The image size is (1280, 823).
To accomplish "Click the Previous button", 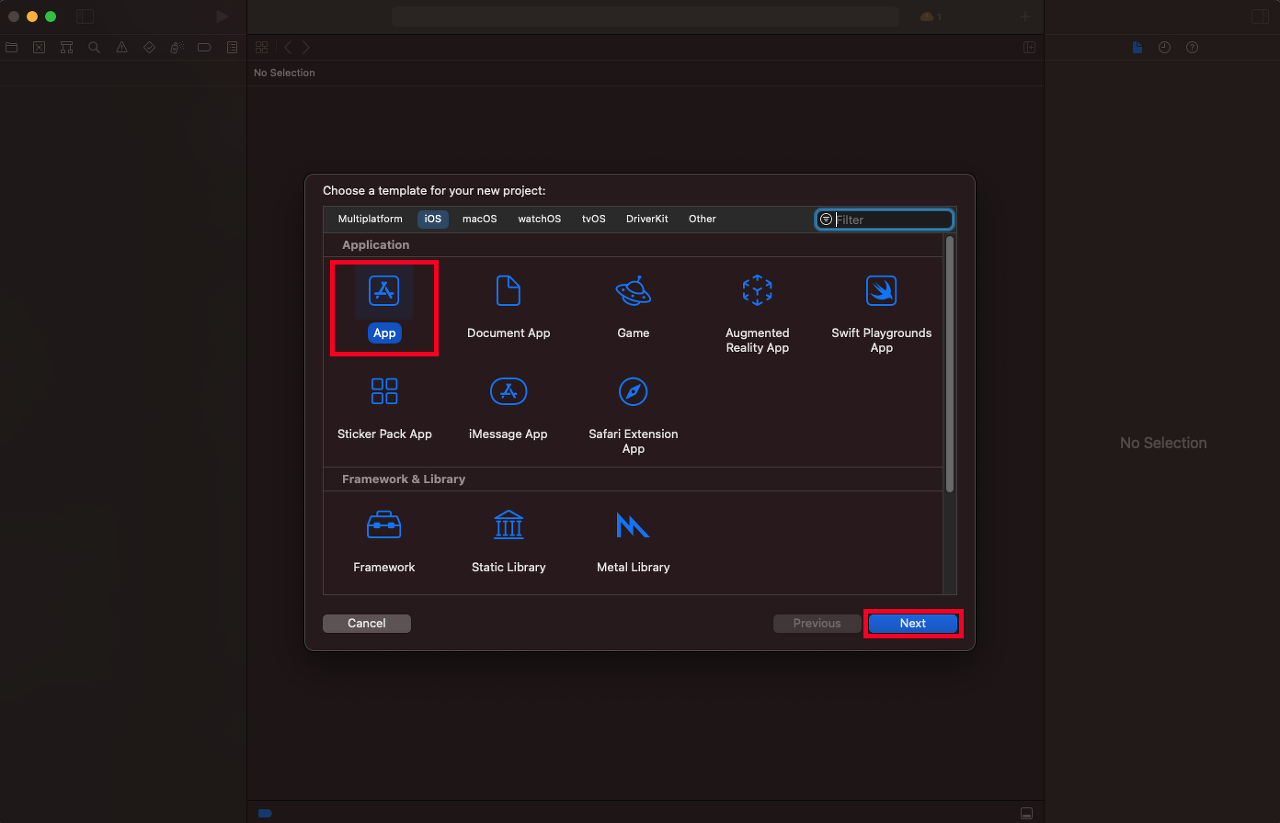I will pos(817,623).
